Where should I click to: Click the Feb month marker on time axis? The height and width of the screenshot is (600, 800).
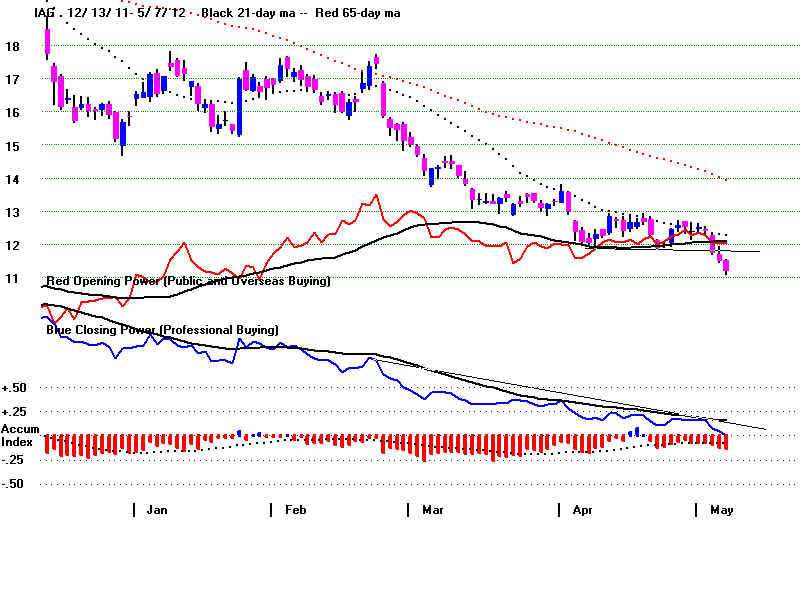tap(295, 510)
